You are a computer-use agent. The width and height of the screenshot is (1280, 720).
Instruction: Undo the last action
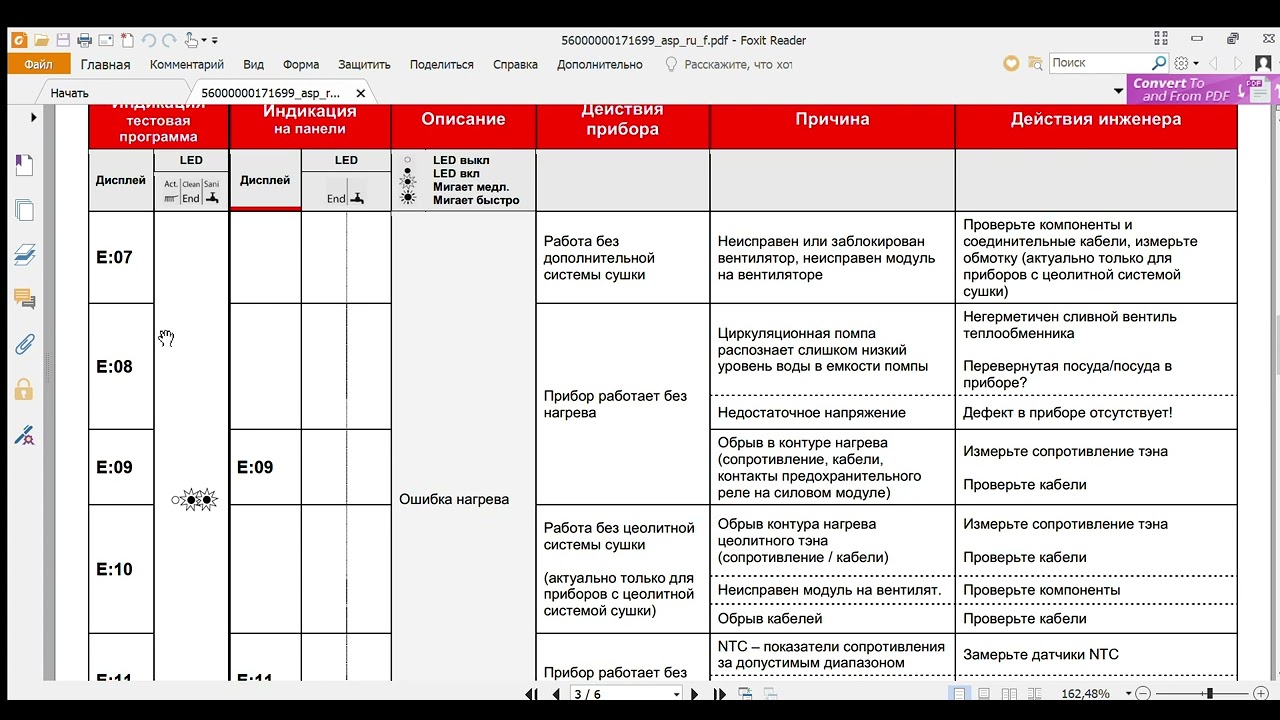(148, 40)
